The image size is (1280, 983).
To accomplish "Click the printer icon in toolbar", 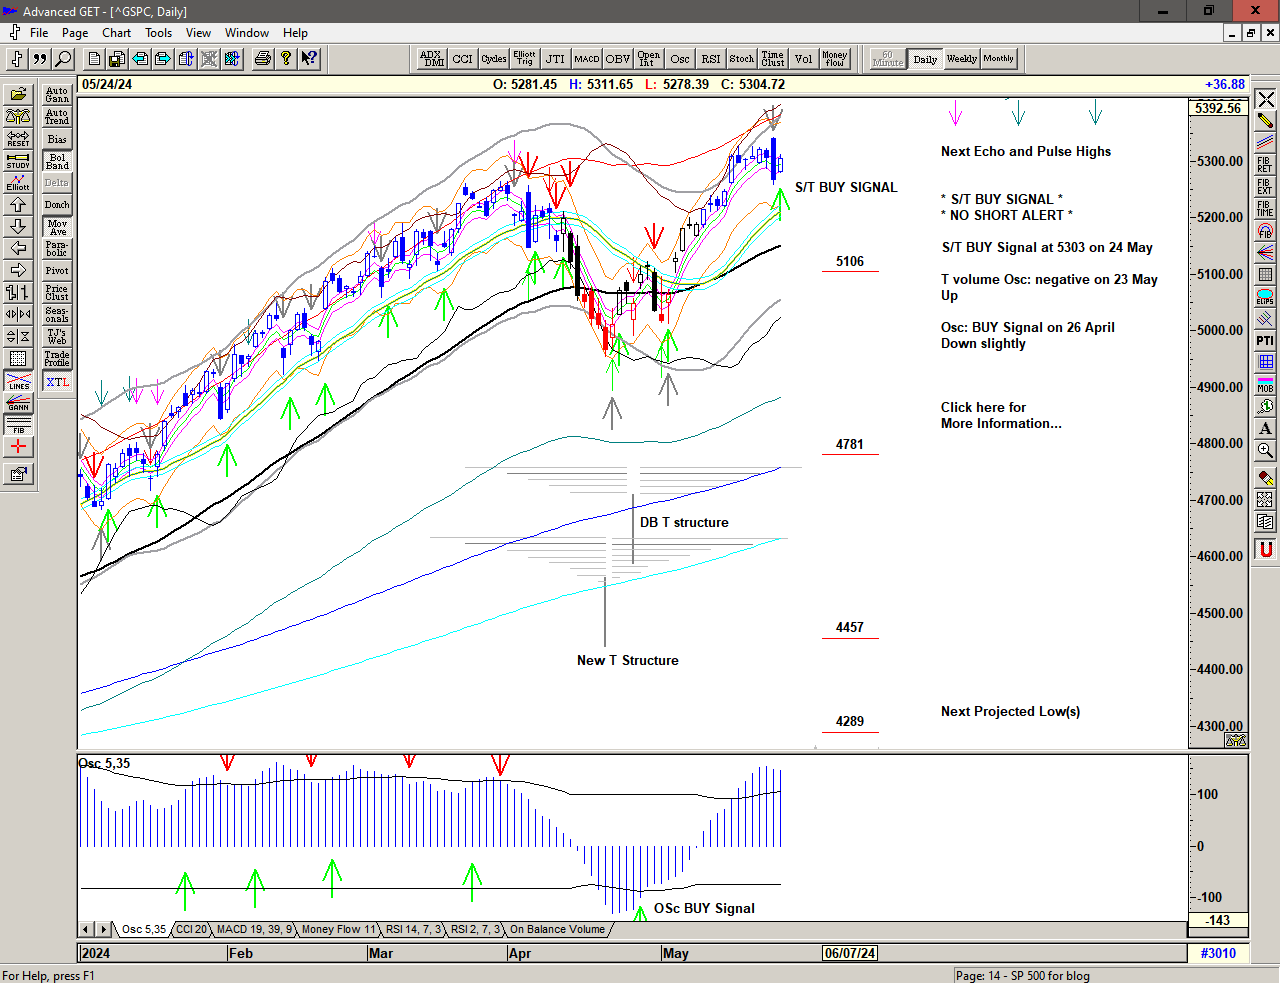I will coord(263,59).
